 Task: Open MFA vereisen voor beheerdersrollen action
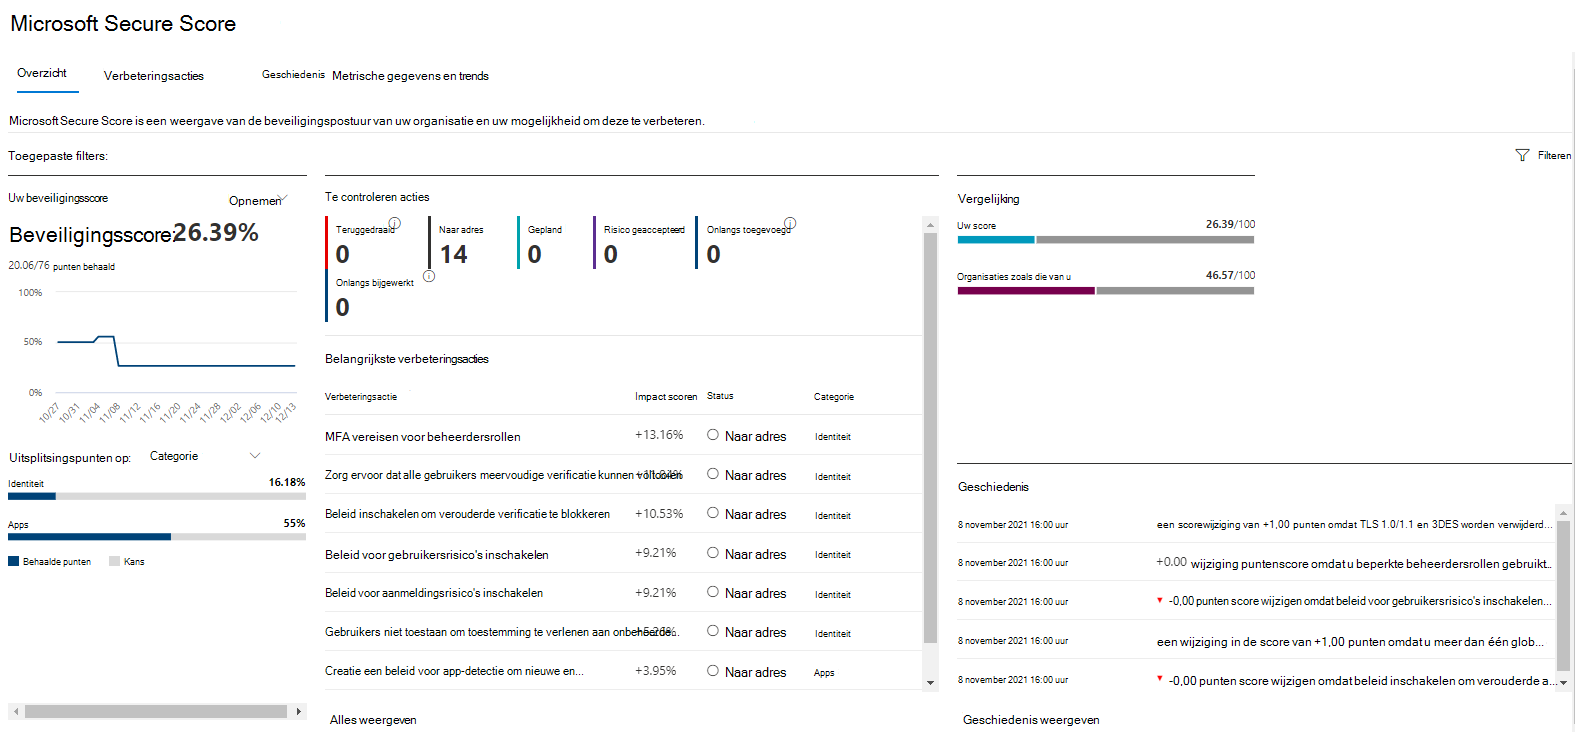pyautogui.click(x=423, y=437)
